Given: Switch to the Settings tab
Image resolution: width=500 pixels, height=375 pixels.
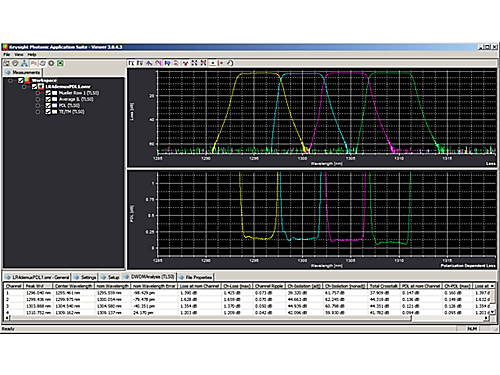Looking at the screenshot, I should [85, 277].
